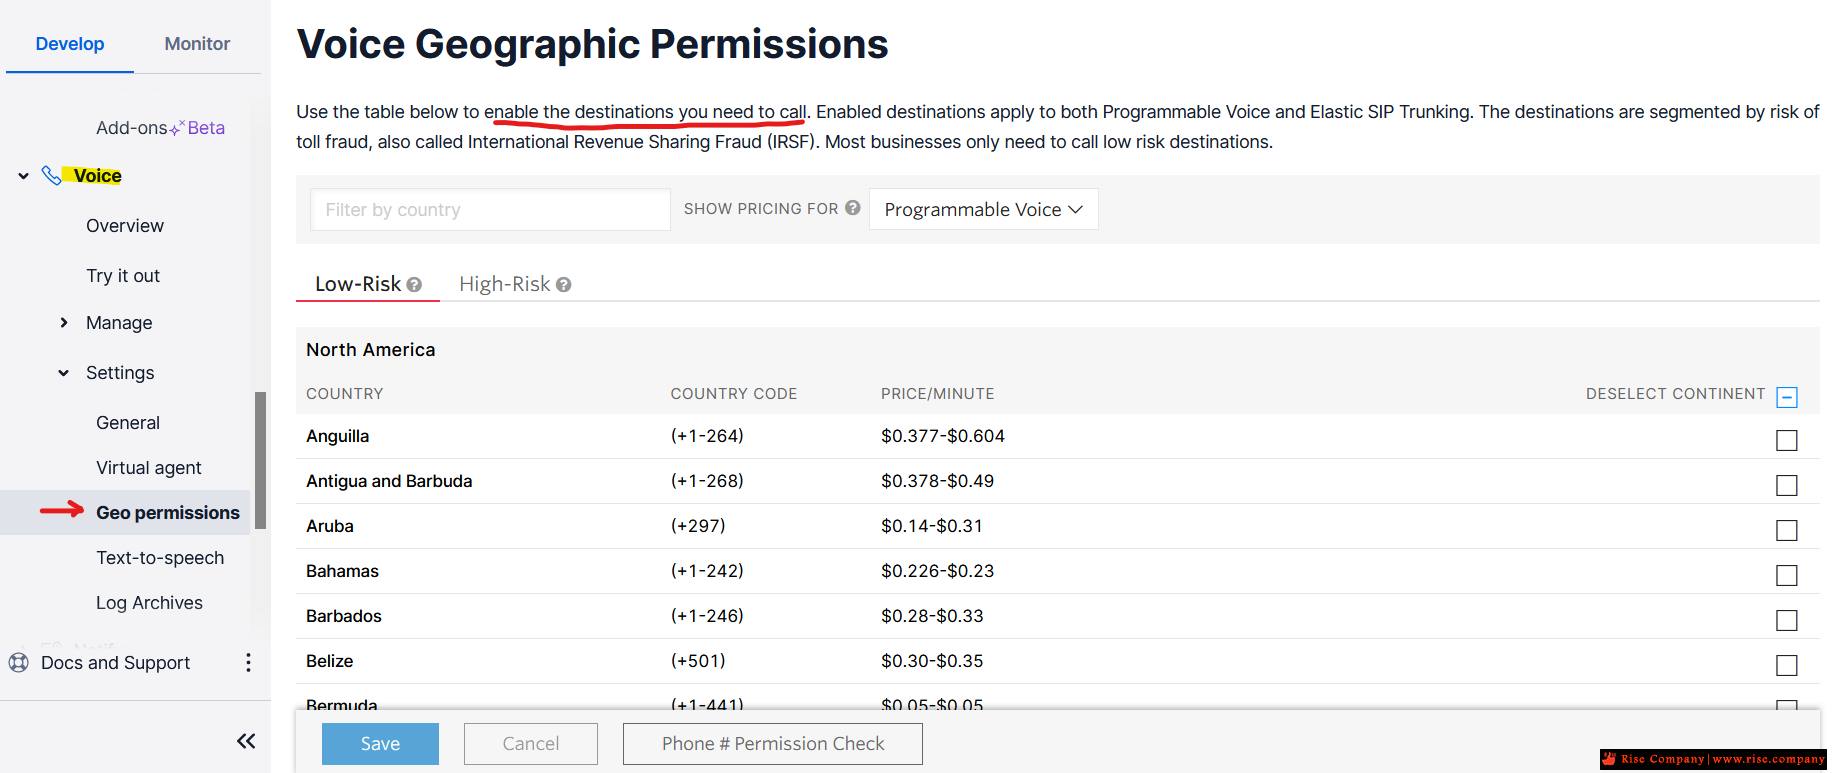Open General settings in sidebar
Viewport: 1838px width, 773px height.
(128, 423)
